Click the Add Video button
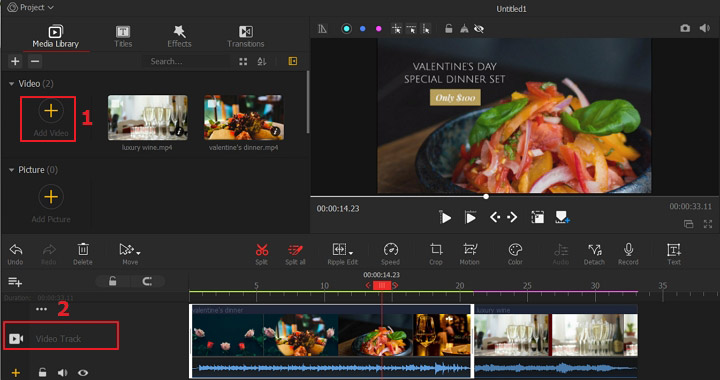 (x=51, y=118)
